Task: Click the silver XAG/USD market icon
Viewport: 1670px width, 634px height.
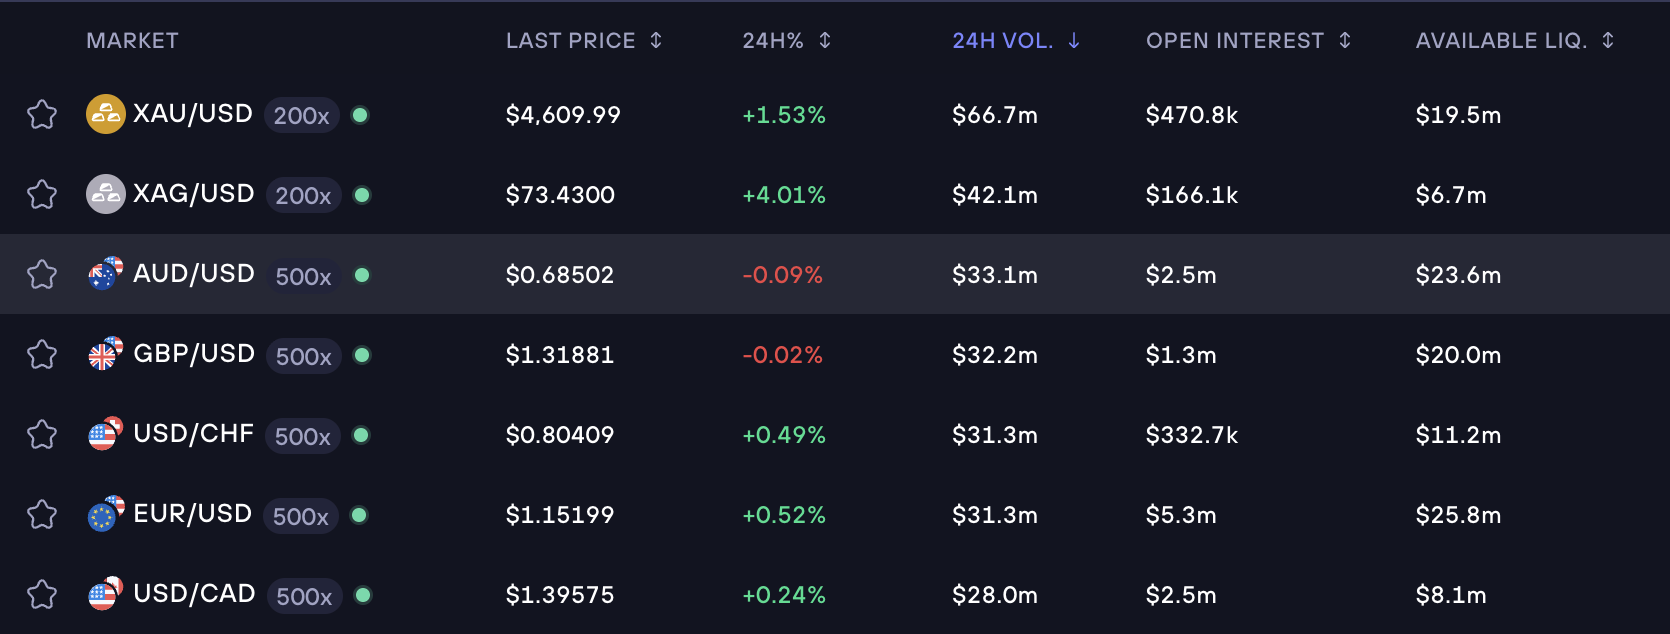Action: coord(104,194)
